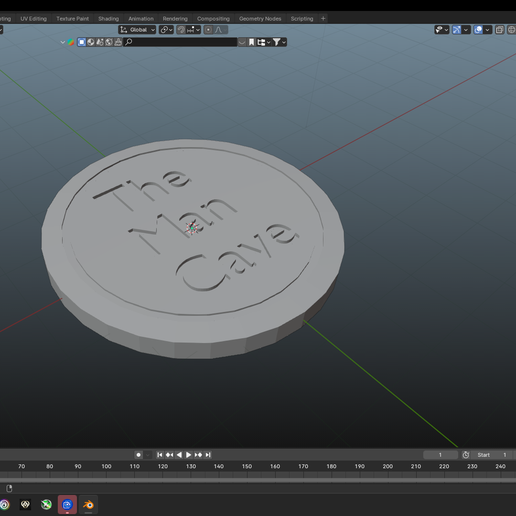516x516 pixels.
Task: Click the current frame number field
Action: point(440,455)
